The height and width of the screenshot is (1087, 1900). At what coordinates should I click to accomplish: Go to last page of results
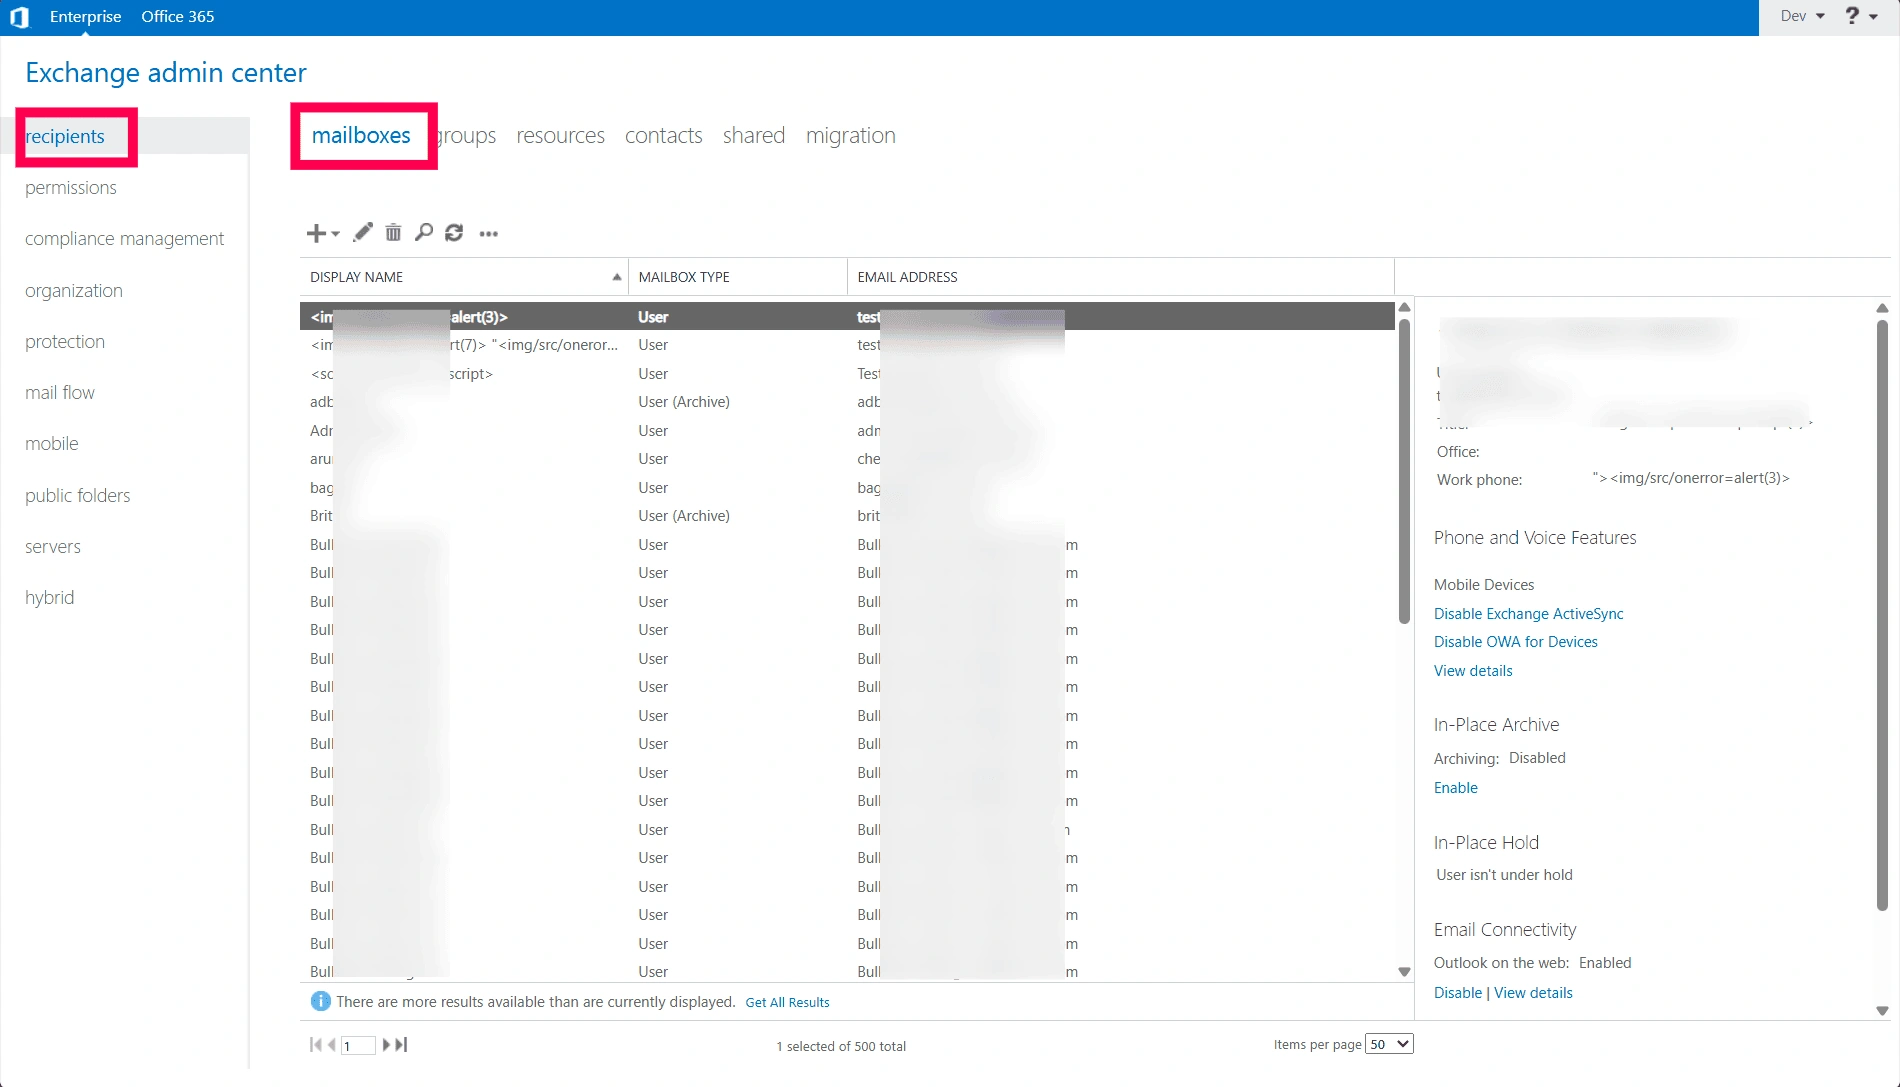[402, 1044]
